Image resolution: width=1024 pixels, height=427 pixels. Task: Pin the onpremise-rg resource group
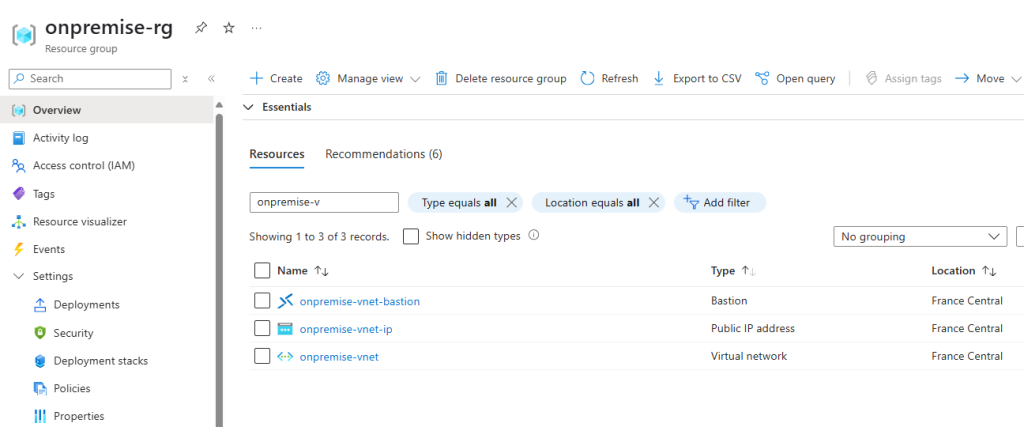(x=202, y=28)
